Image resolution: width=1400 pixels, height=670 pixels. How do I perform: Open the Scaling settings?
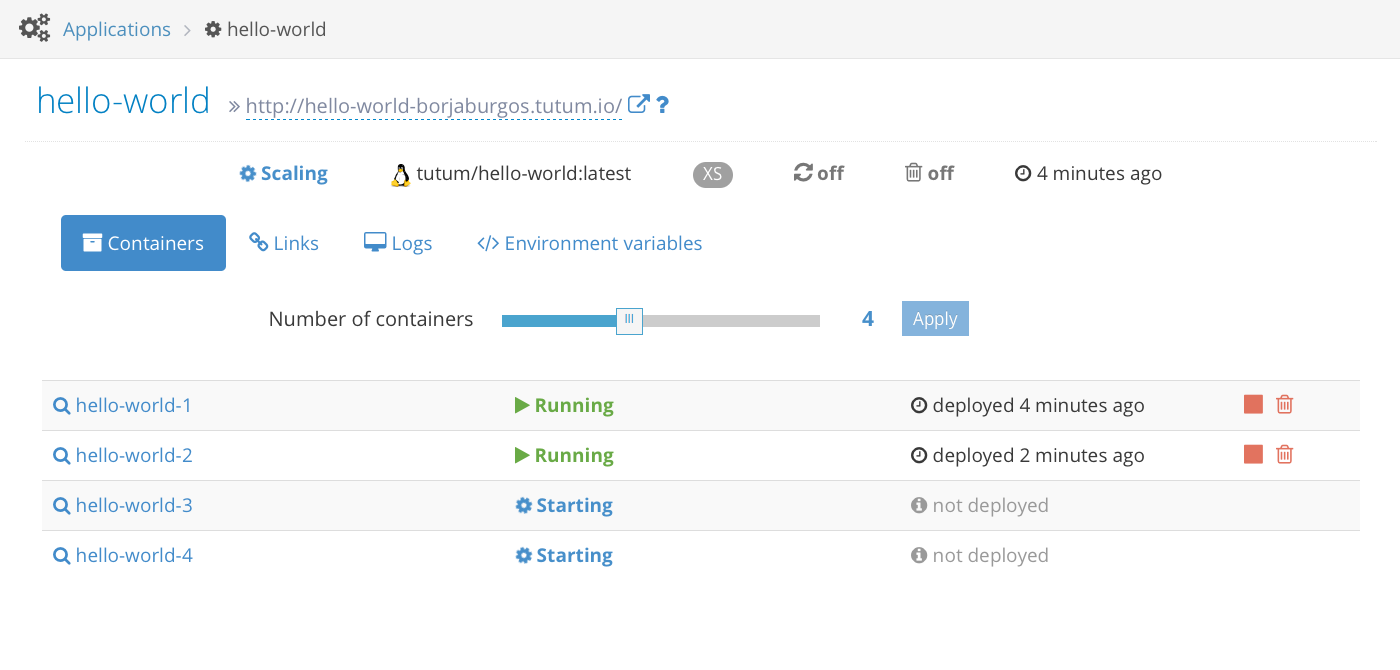(x=283, y=173)
